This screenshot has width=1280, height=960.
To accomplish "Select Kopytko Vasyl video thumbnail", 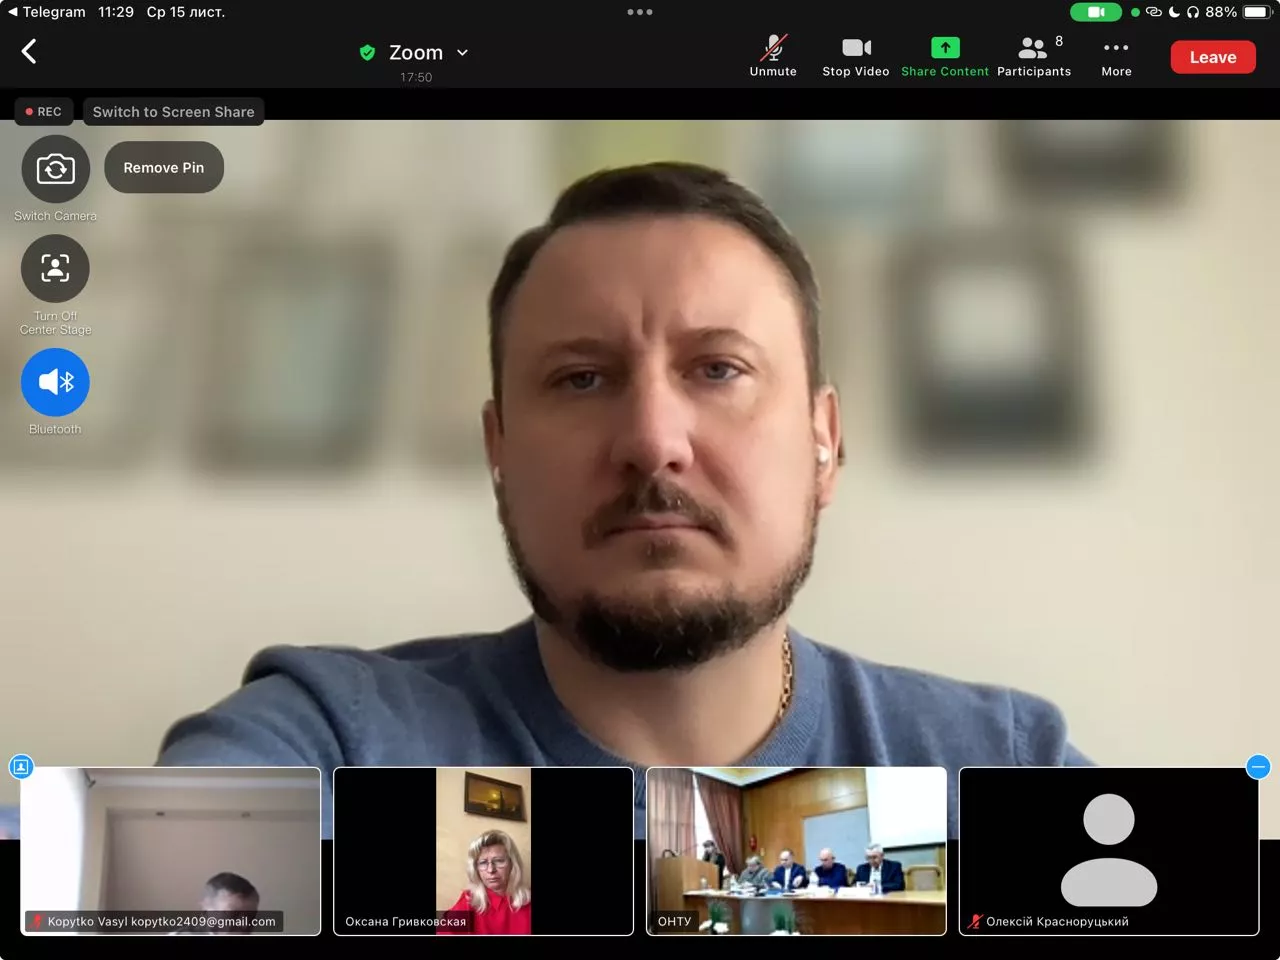I will pyautogui.click(x=171, y=850).
